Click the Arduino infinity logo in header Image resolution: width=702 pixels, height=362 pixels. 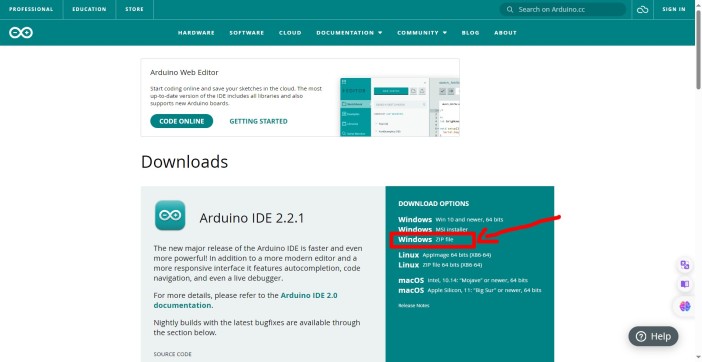point(21,33)
